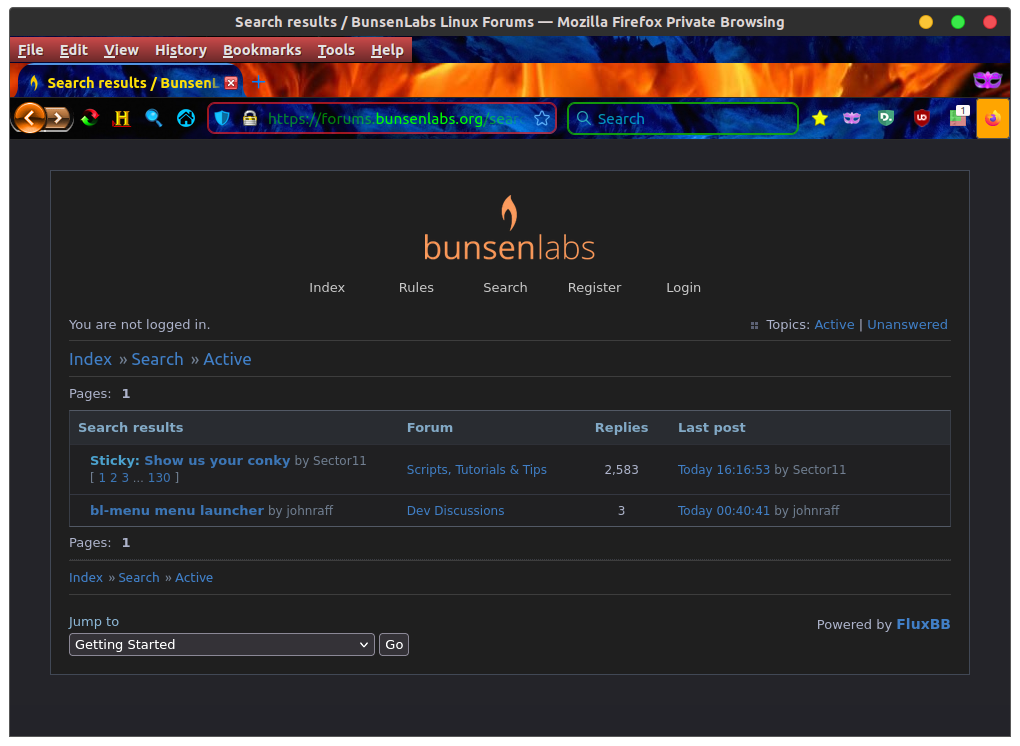Click Active in the bottom breadcrumb
1020x746 pixels.
194,578
